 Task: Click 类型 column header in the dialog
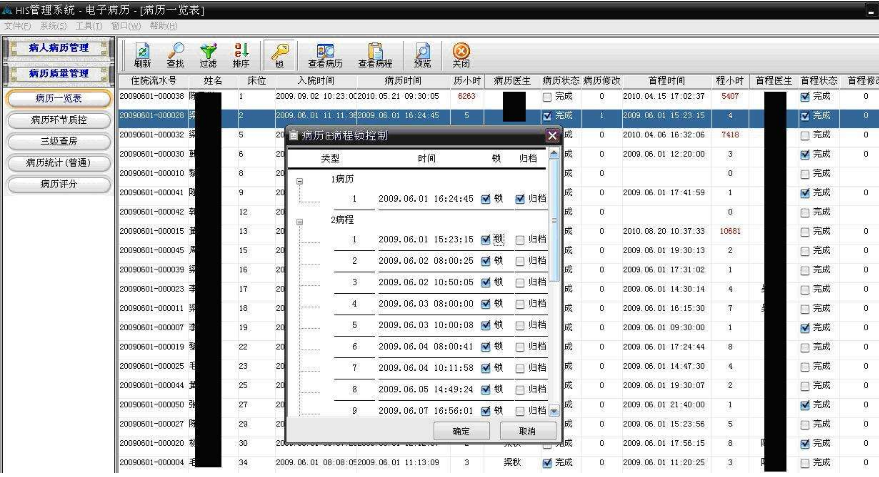330,159
